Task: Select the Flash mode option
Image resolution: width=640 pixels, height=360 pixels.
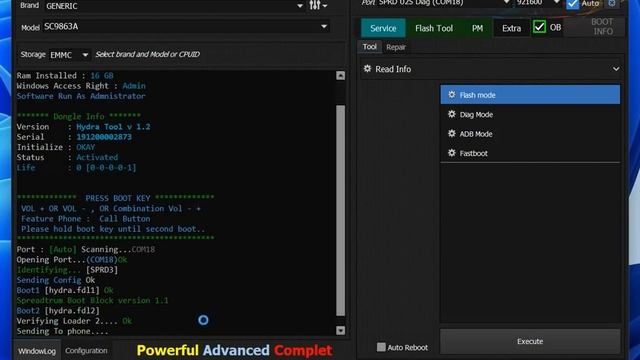Action: click(530, 95)
